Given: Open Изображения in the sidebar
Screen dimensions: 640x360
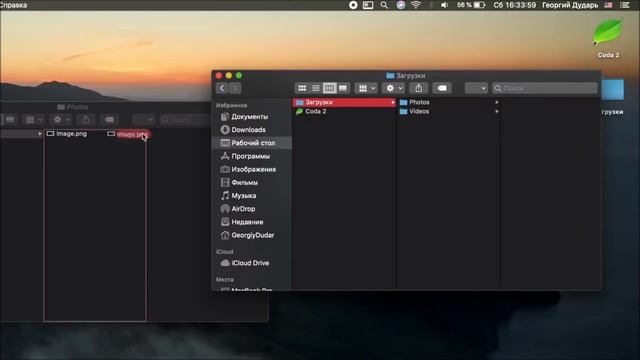Looking at the screenshot, I should tap(253, 169).
